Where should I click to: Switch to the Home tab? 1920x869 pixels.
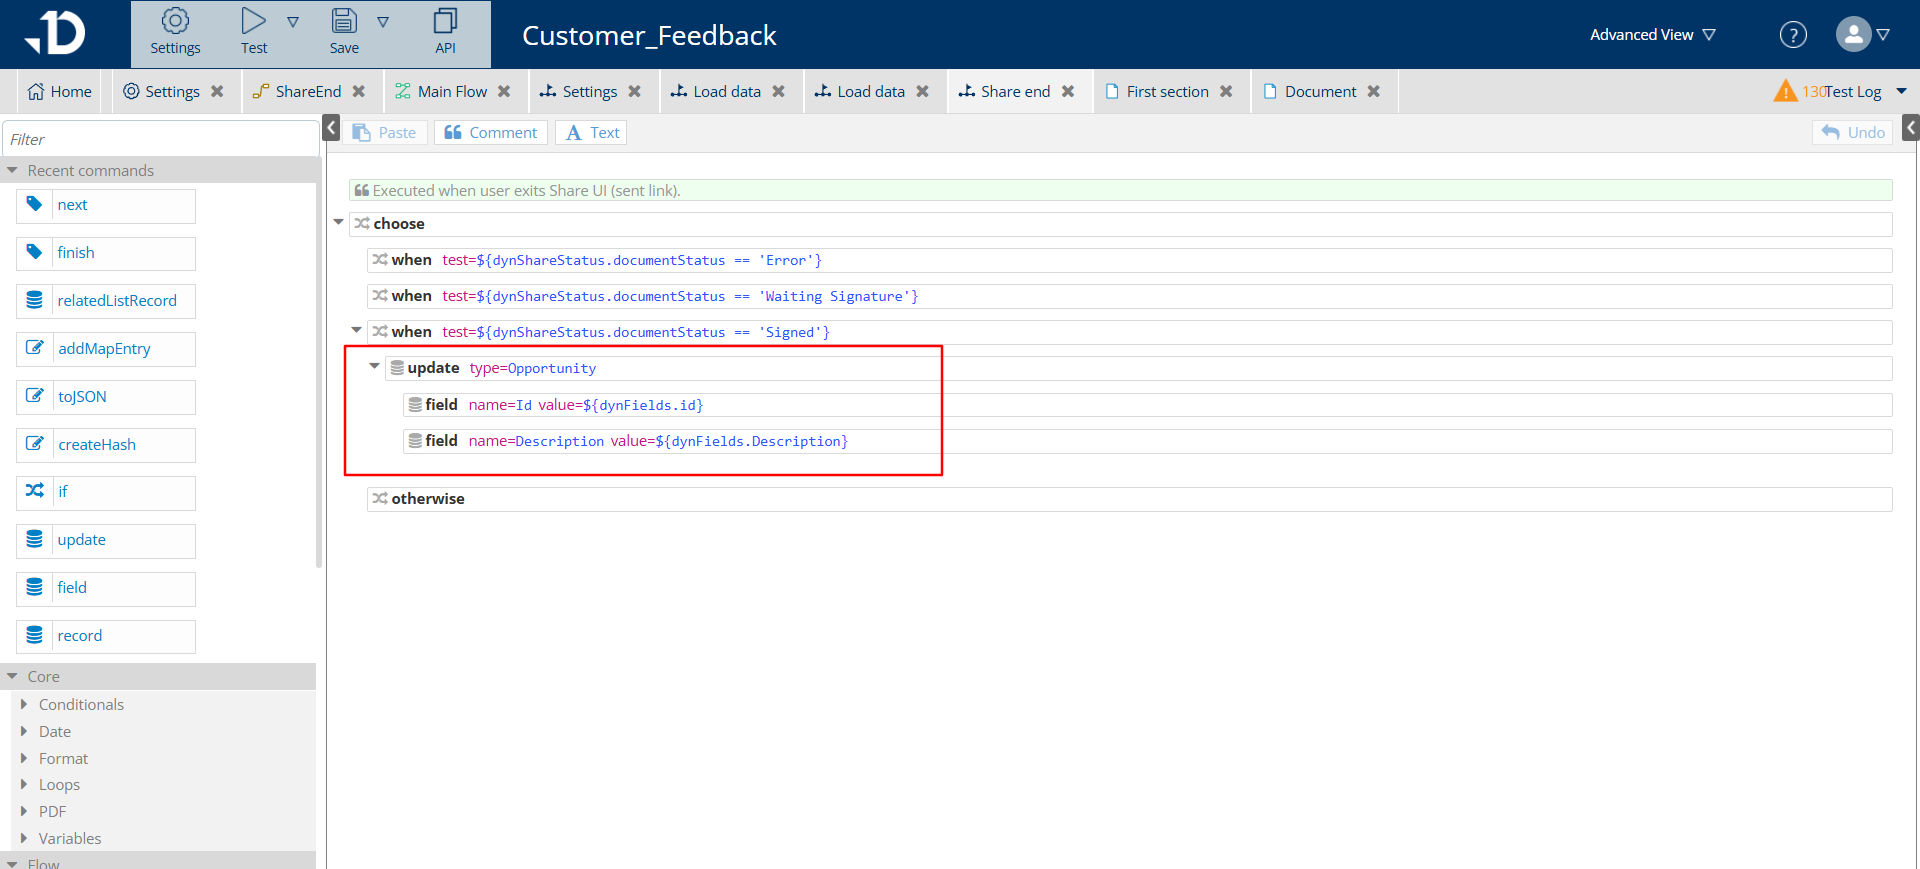60,91
